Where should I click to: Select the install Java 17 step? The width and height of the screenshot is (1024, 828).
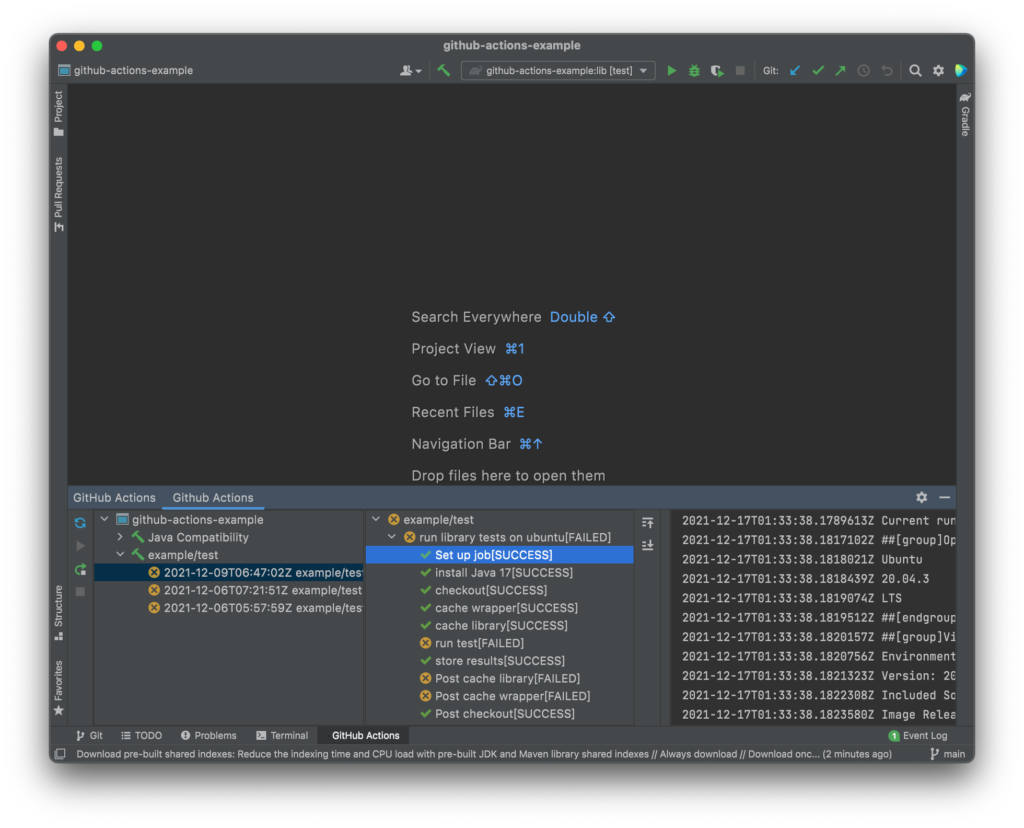[500, 573]
